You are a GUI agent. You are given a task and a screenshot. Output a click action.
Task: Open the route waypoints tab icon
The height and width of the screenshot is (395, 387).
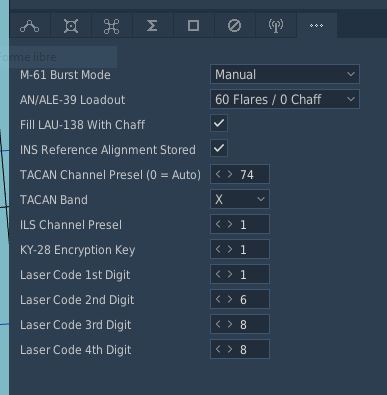30,26
